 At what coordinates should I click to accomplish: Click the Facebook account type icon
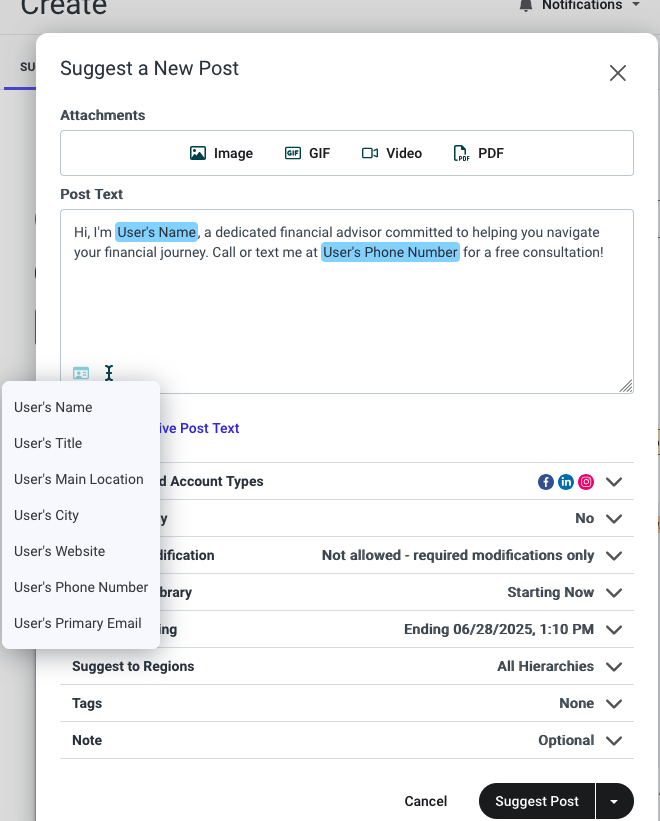545,482
